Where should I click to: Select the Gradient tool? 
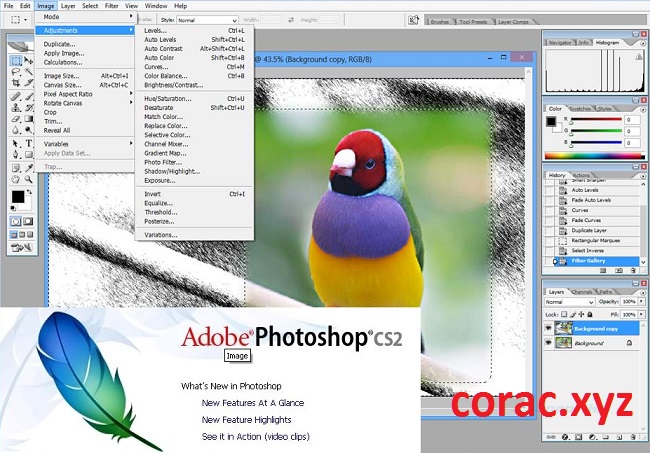(x=28, y=119)
